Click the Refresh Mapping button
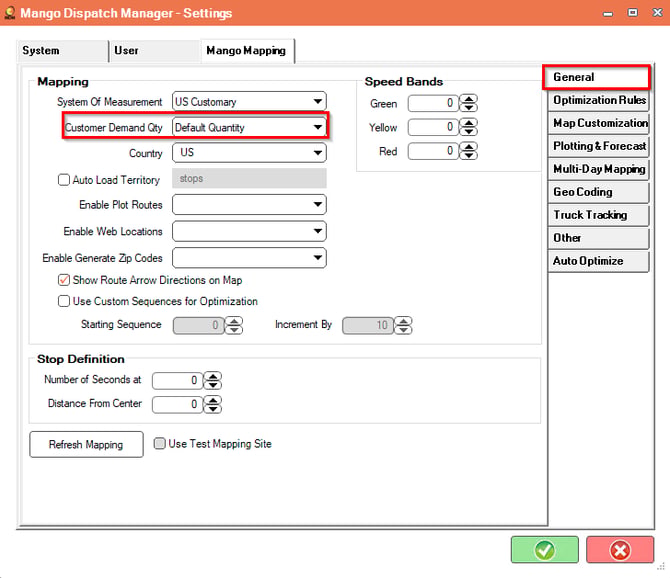The height and width of the screenshot is (578, 670). tap(86, 444)
